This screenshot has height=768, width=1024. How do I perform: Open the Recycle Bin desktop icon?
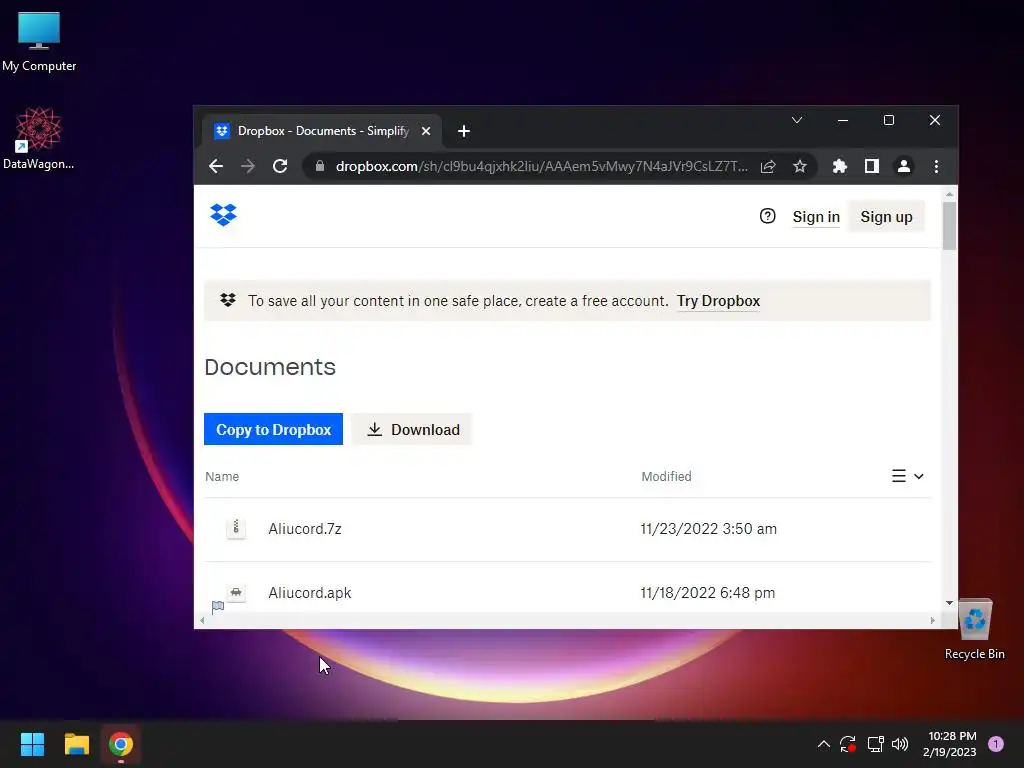click(x=974, y=630)
